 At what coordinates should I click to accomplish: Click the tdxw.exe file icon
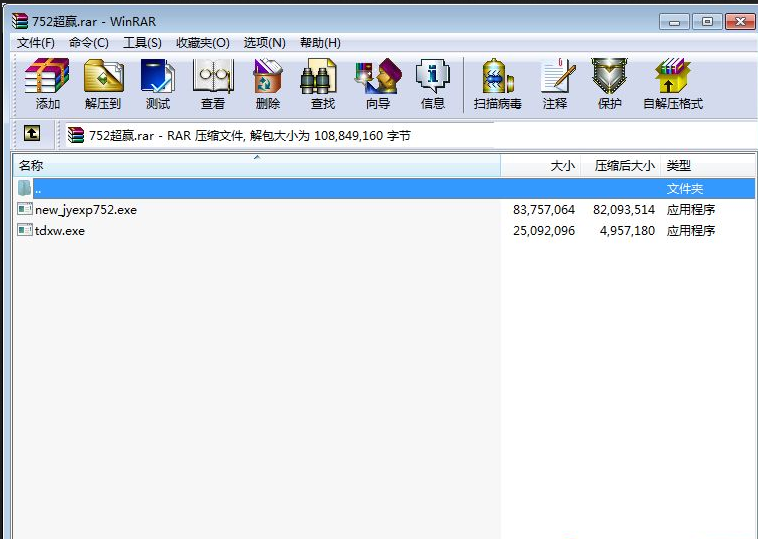point(25,230)
